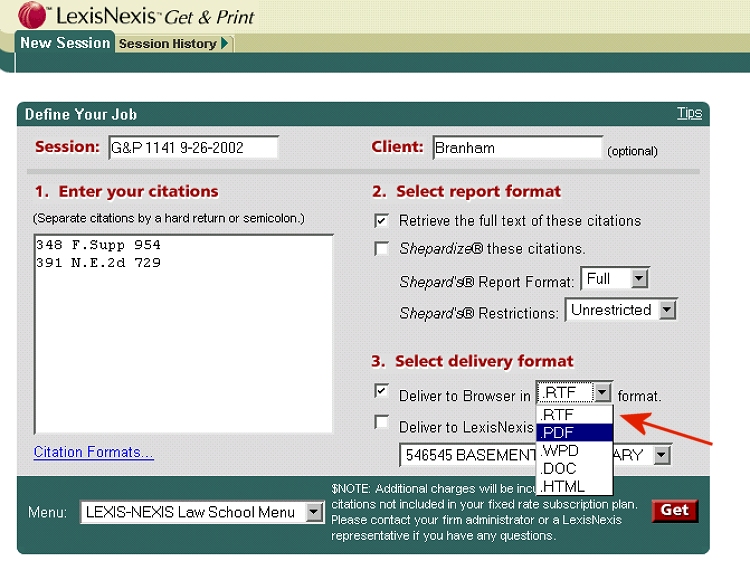Click inside the citations text area
The image size is (750, 561).
pos(183,333)
